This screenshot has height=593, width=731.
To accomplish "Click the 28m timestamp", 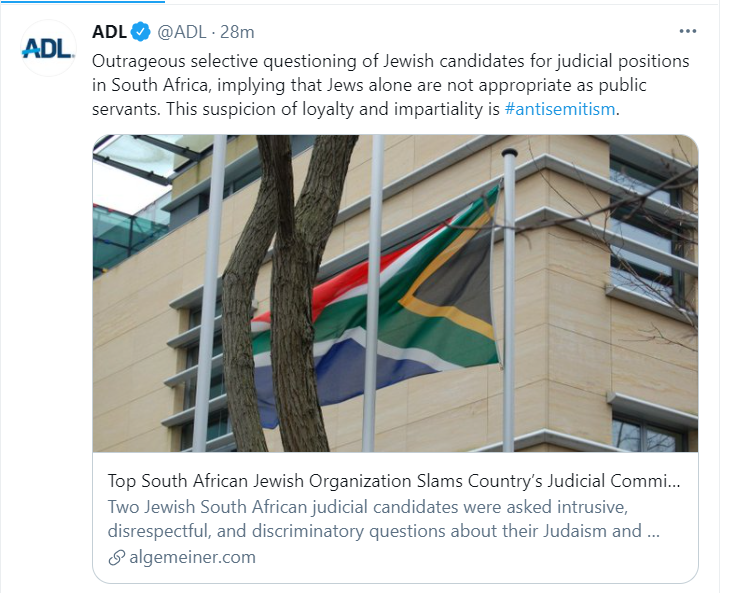I will pyautogui.click(x=237, y=32).
